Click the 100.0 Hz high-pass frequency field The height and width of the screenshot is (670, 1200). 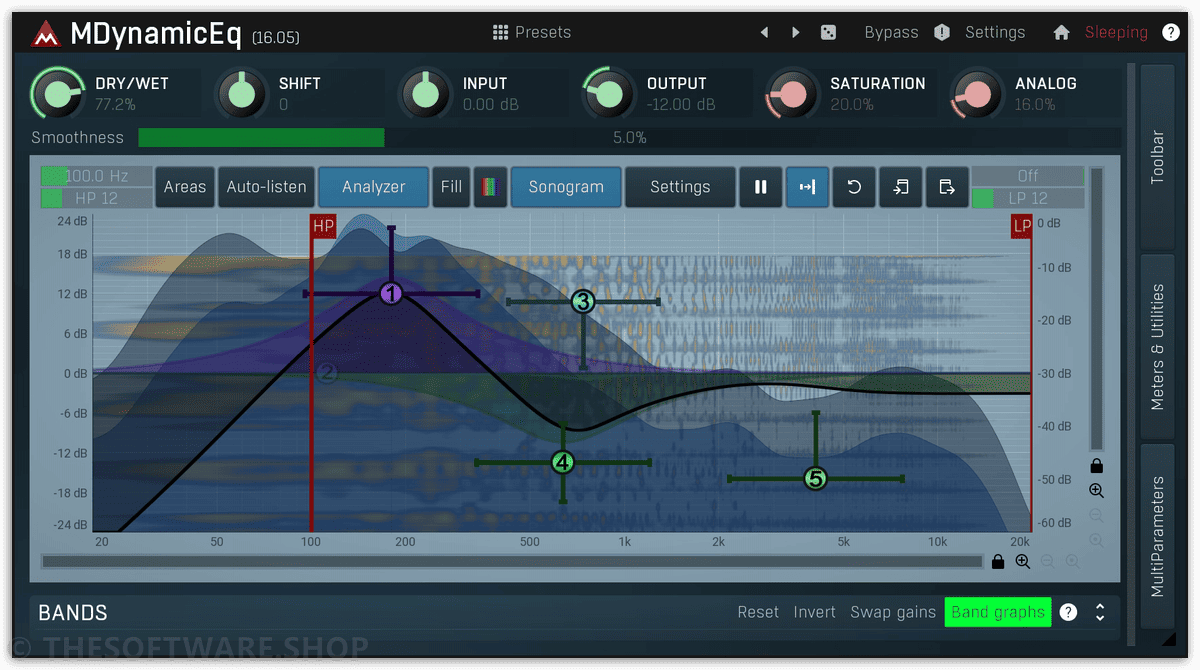pyautogui.click(x=96, y=176)
